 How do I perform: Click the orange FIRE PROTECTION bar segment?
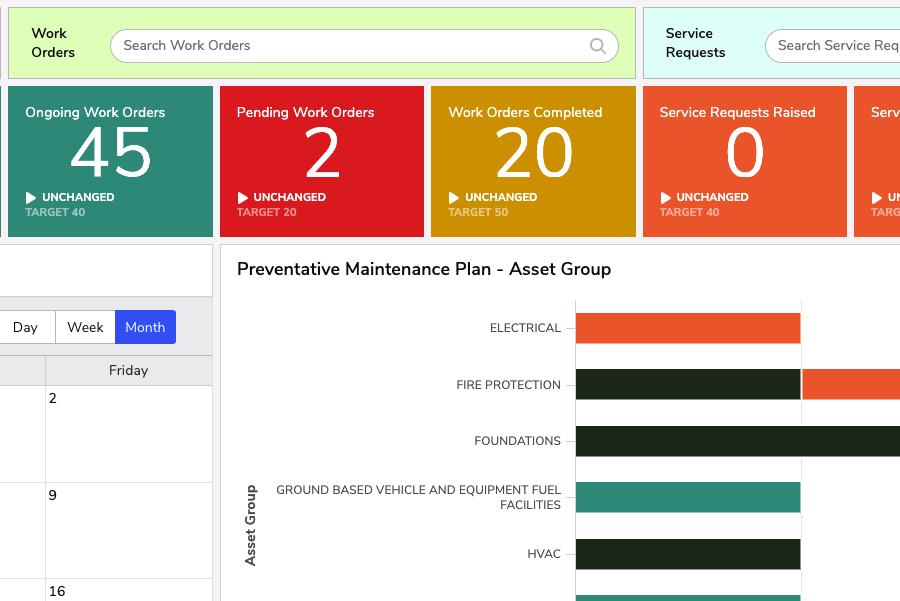850,384
